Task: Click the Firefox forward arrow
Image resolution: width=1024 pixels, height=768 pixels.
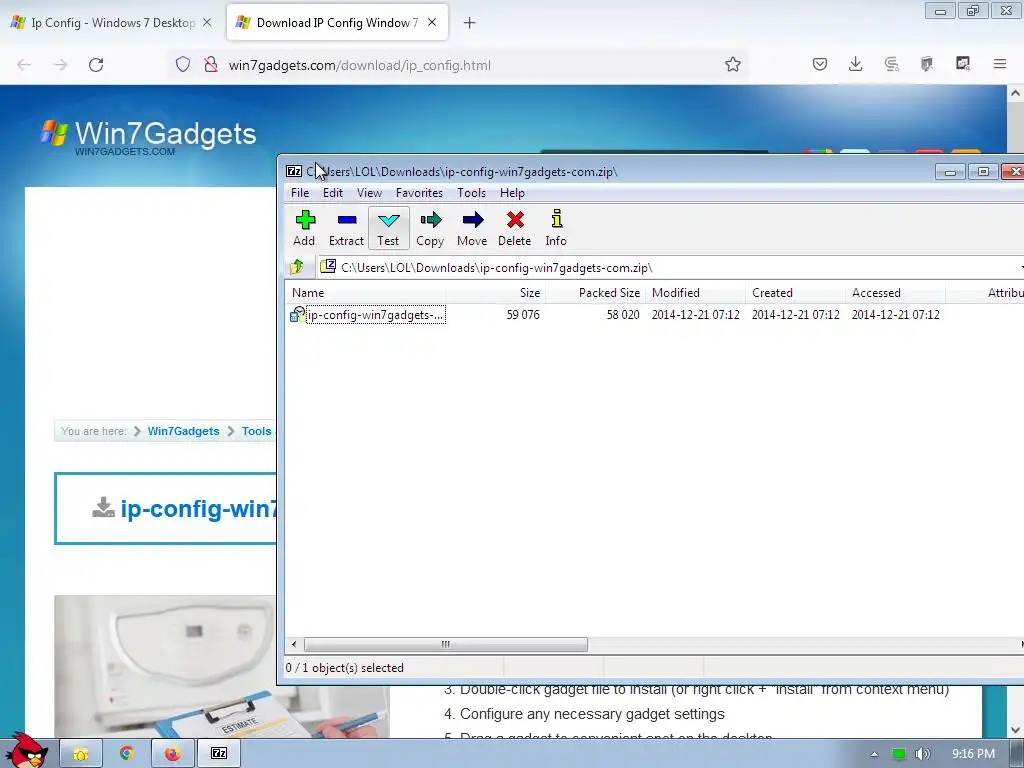Action: (60, 65)
